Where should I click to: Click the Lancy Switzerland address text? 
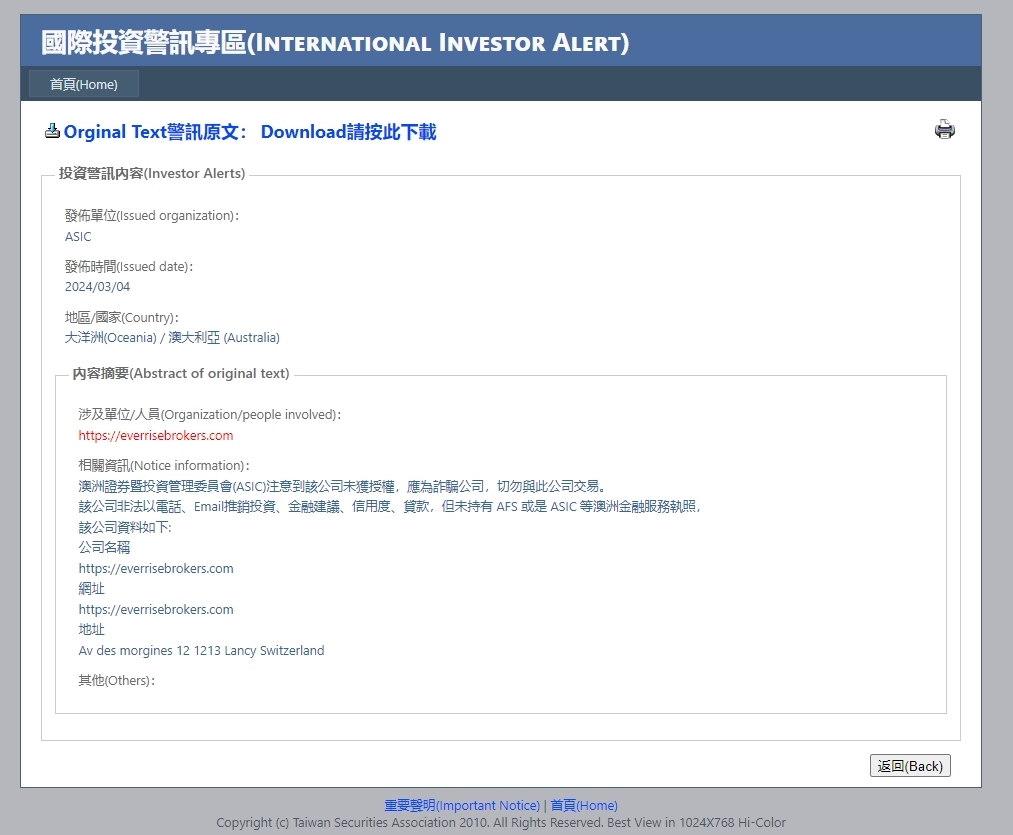tap(201, 651)
